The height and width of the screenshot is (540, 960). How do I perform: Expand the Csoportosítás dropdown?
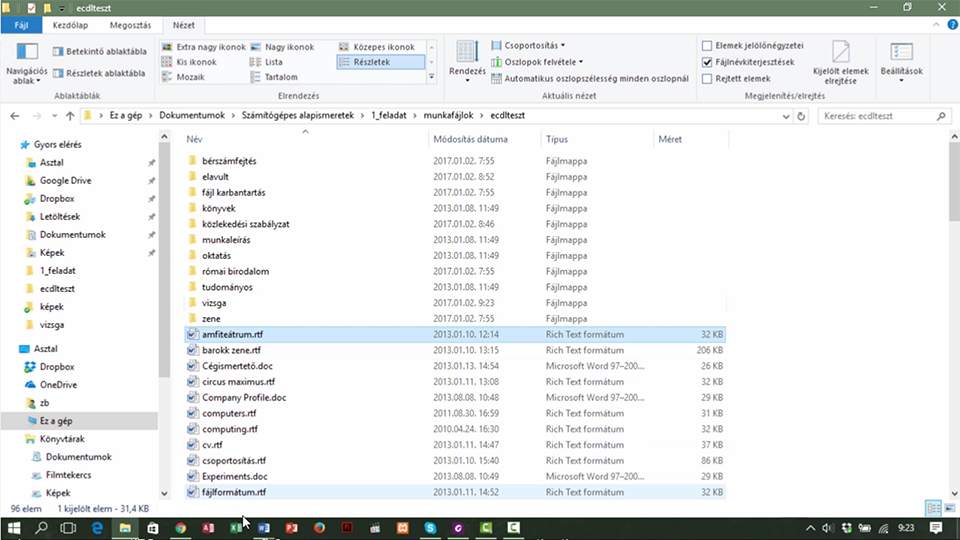click(528, 45)
